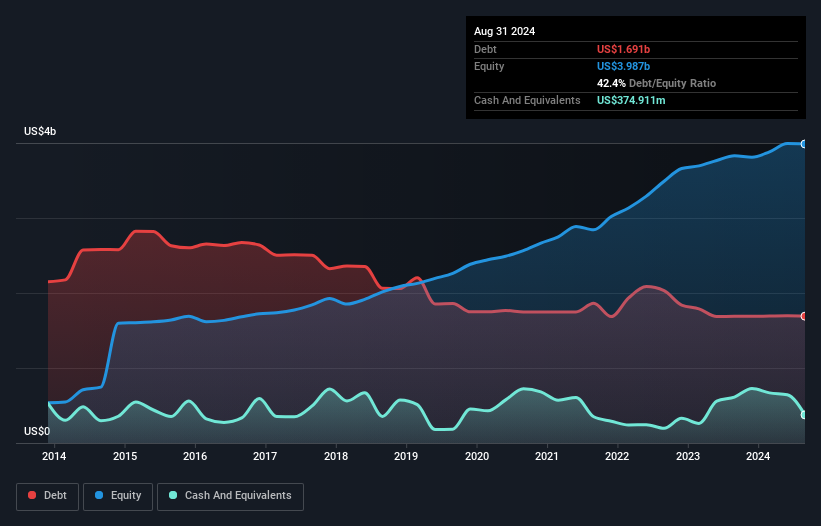Image resolution: width=821 pixels, height=526 pixels.
Task: Select the 2019 label on the x-axis
Action: [406, 456]
